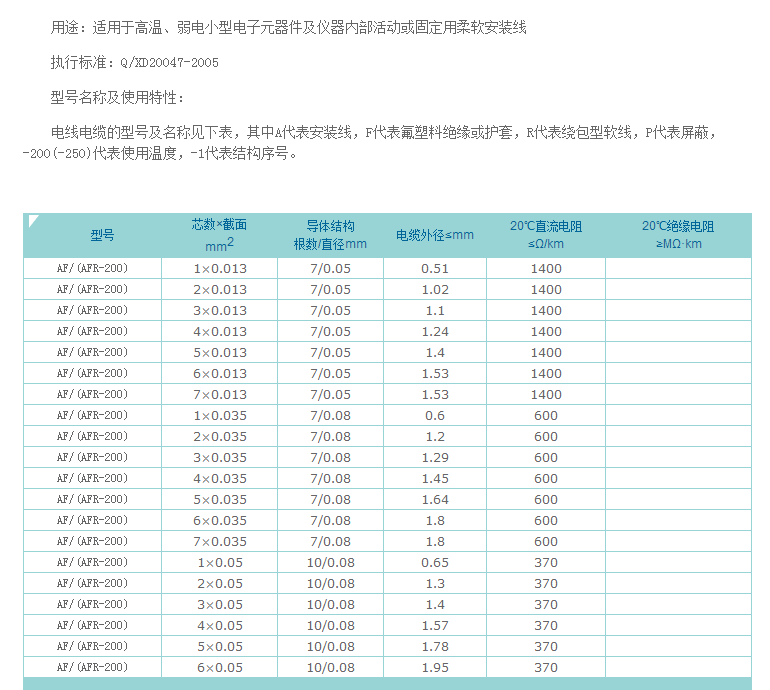
Task: Click 7/0.05 in the 4×0.013 row
Action: (x=330, y=332)
